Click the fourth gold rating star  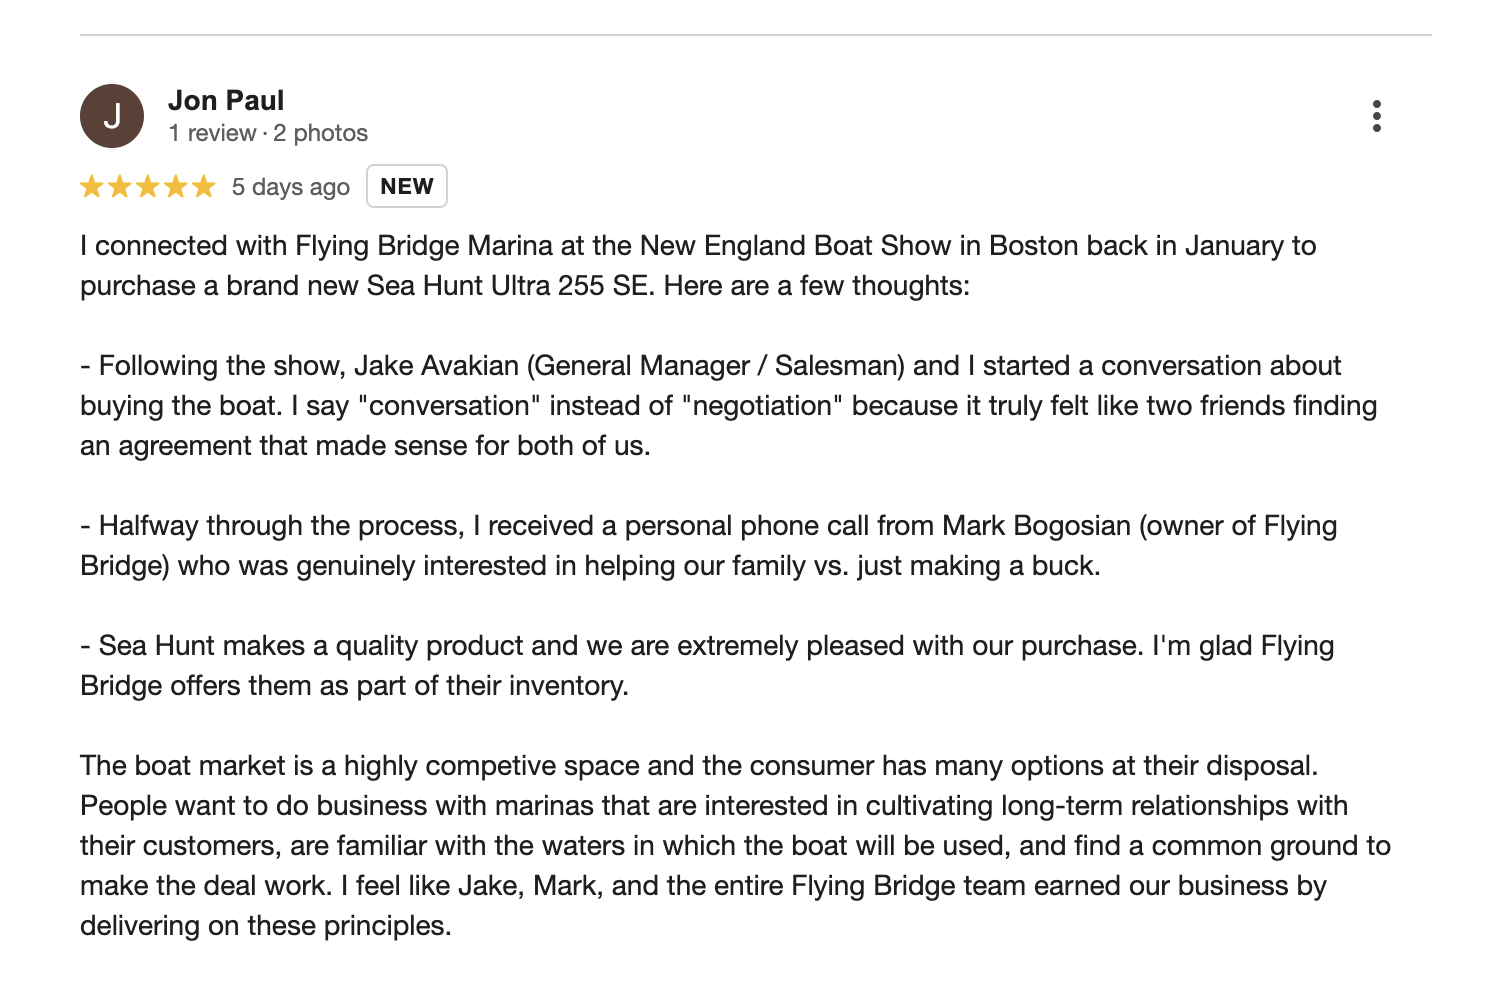tap(176, 187)
